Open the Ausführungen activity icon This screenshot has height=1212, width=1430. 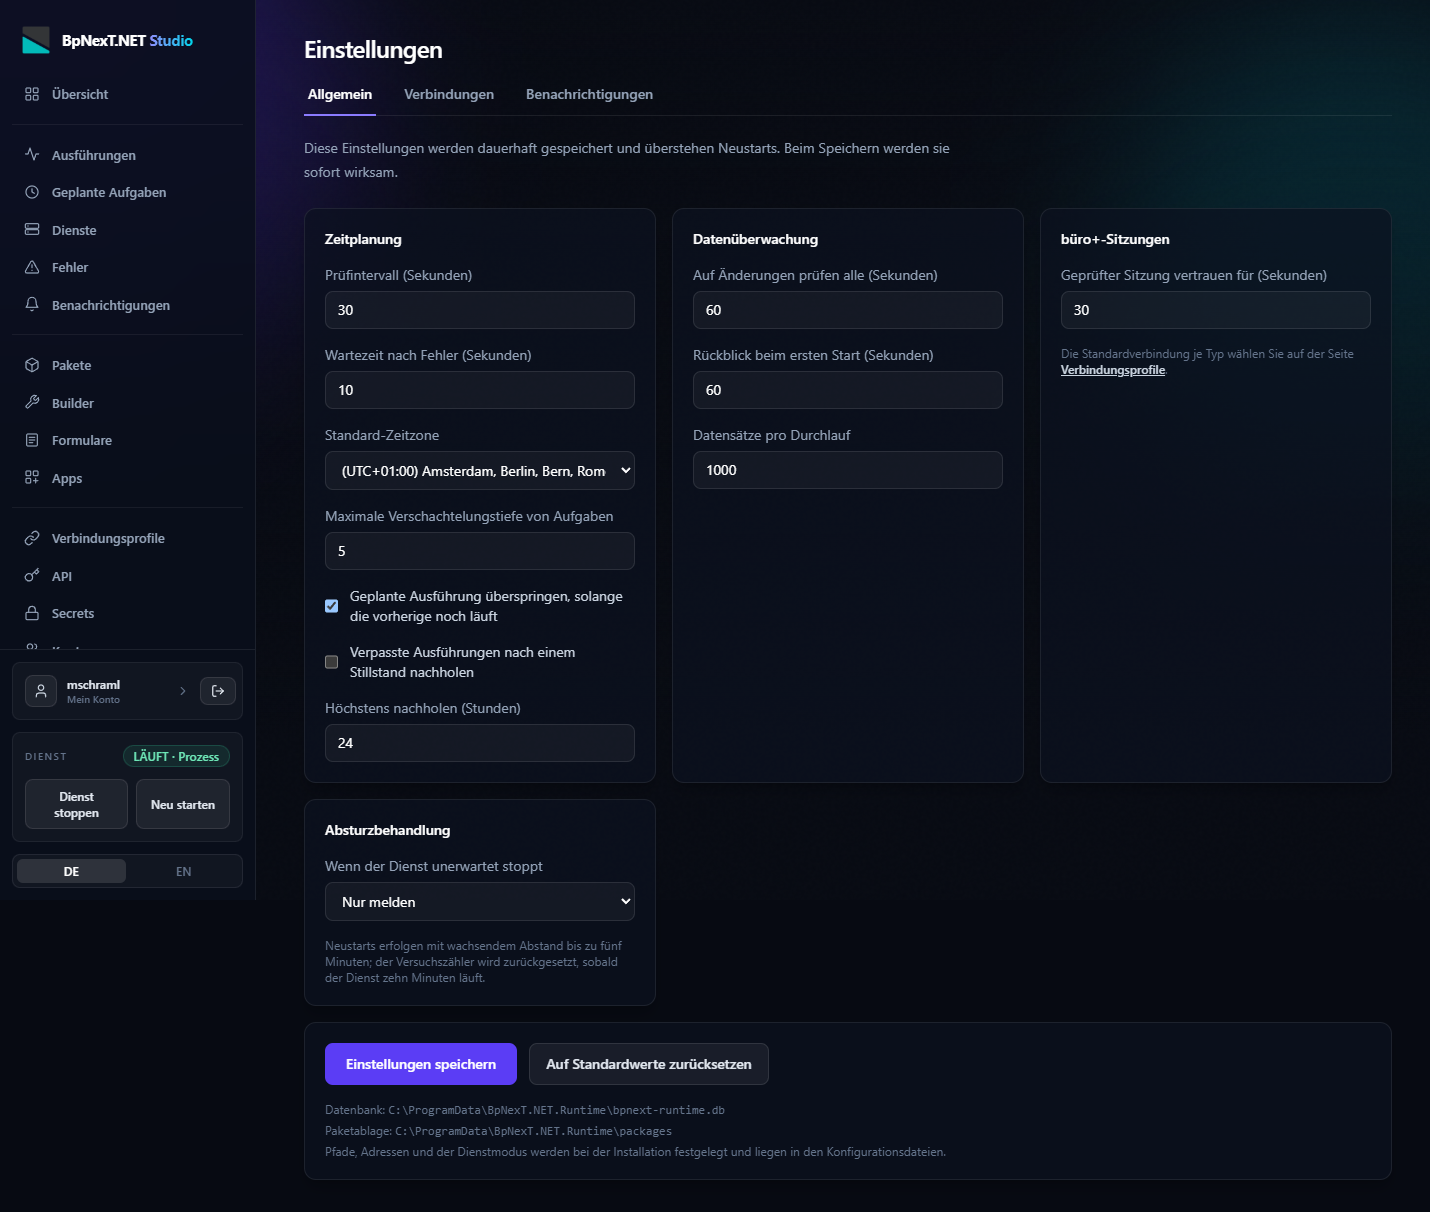point(32,155)
